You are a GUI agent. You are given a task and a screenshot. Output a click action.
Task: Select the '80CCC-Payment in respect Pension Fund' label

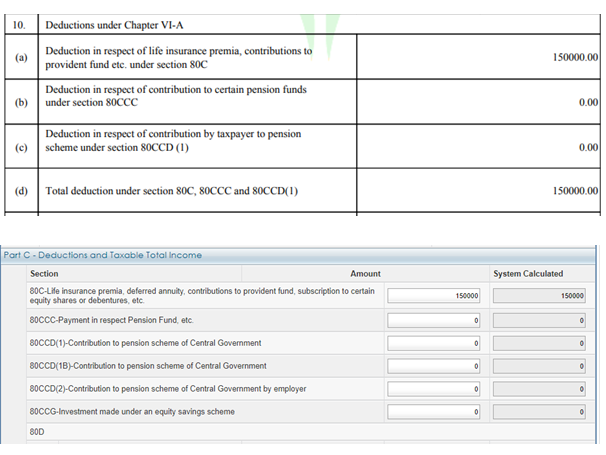[x=112, y=320]
